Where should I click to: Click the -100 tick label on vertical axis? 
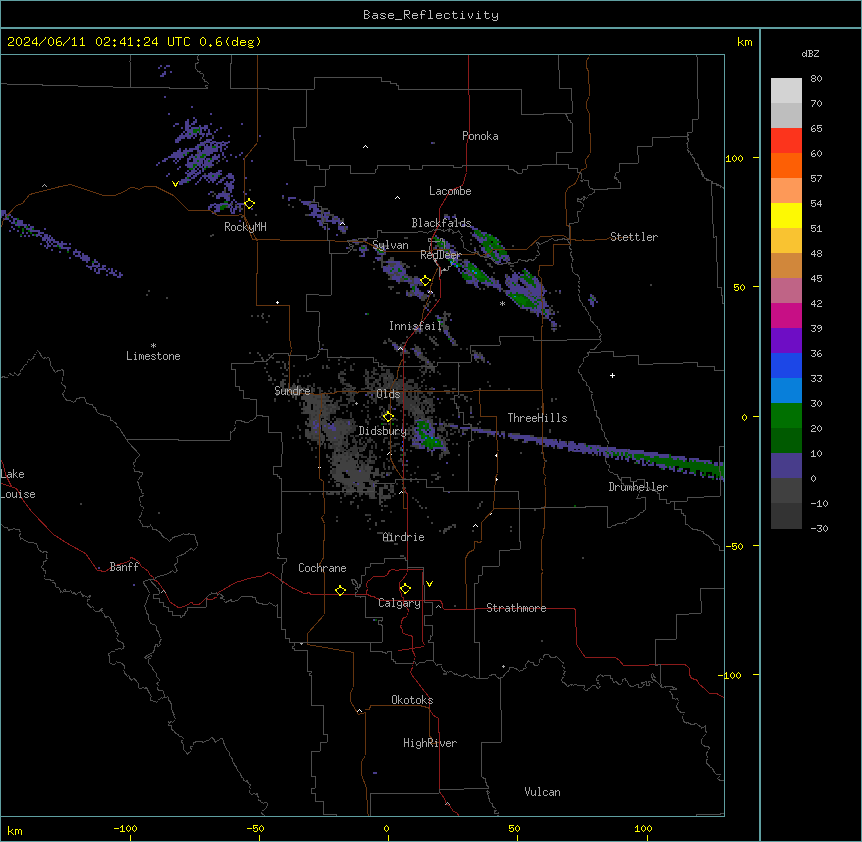[x=731, y=675]
